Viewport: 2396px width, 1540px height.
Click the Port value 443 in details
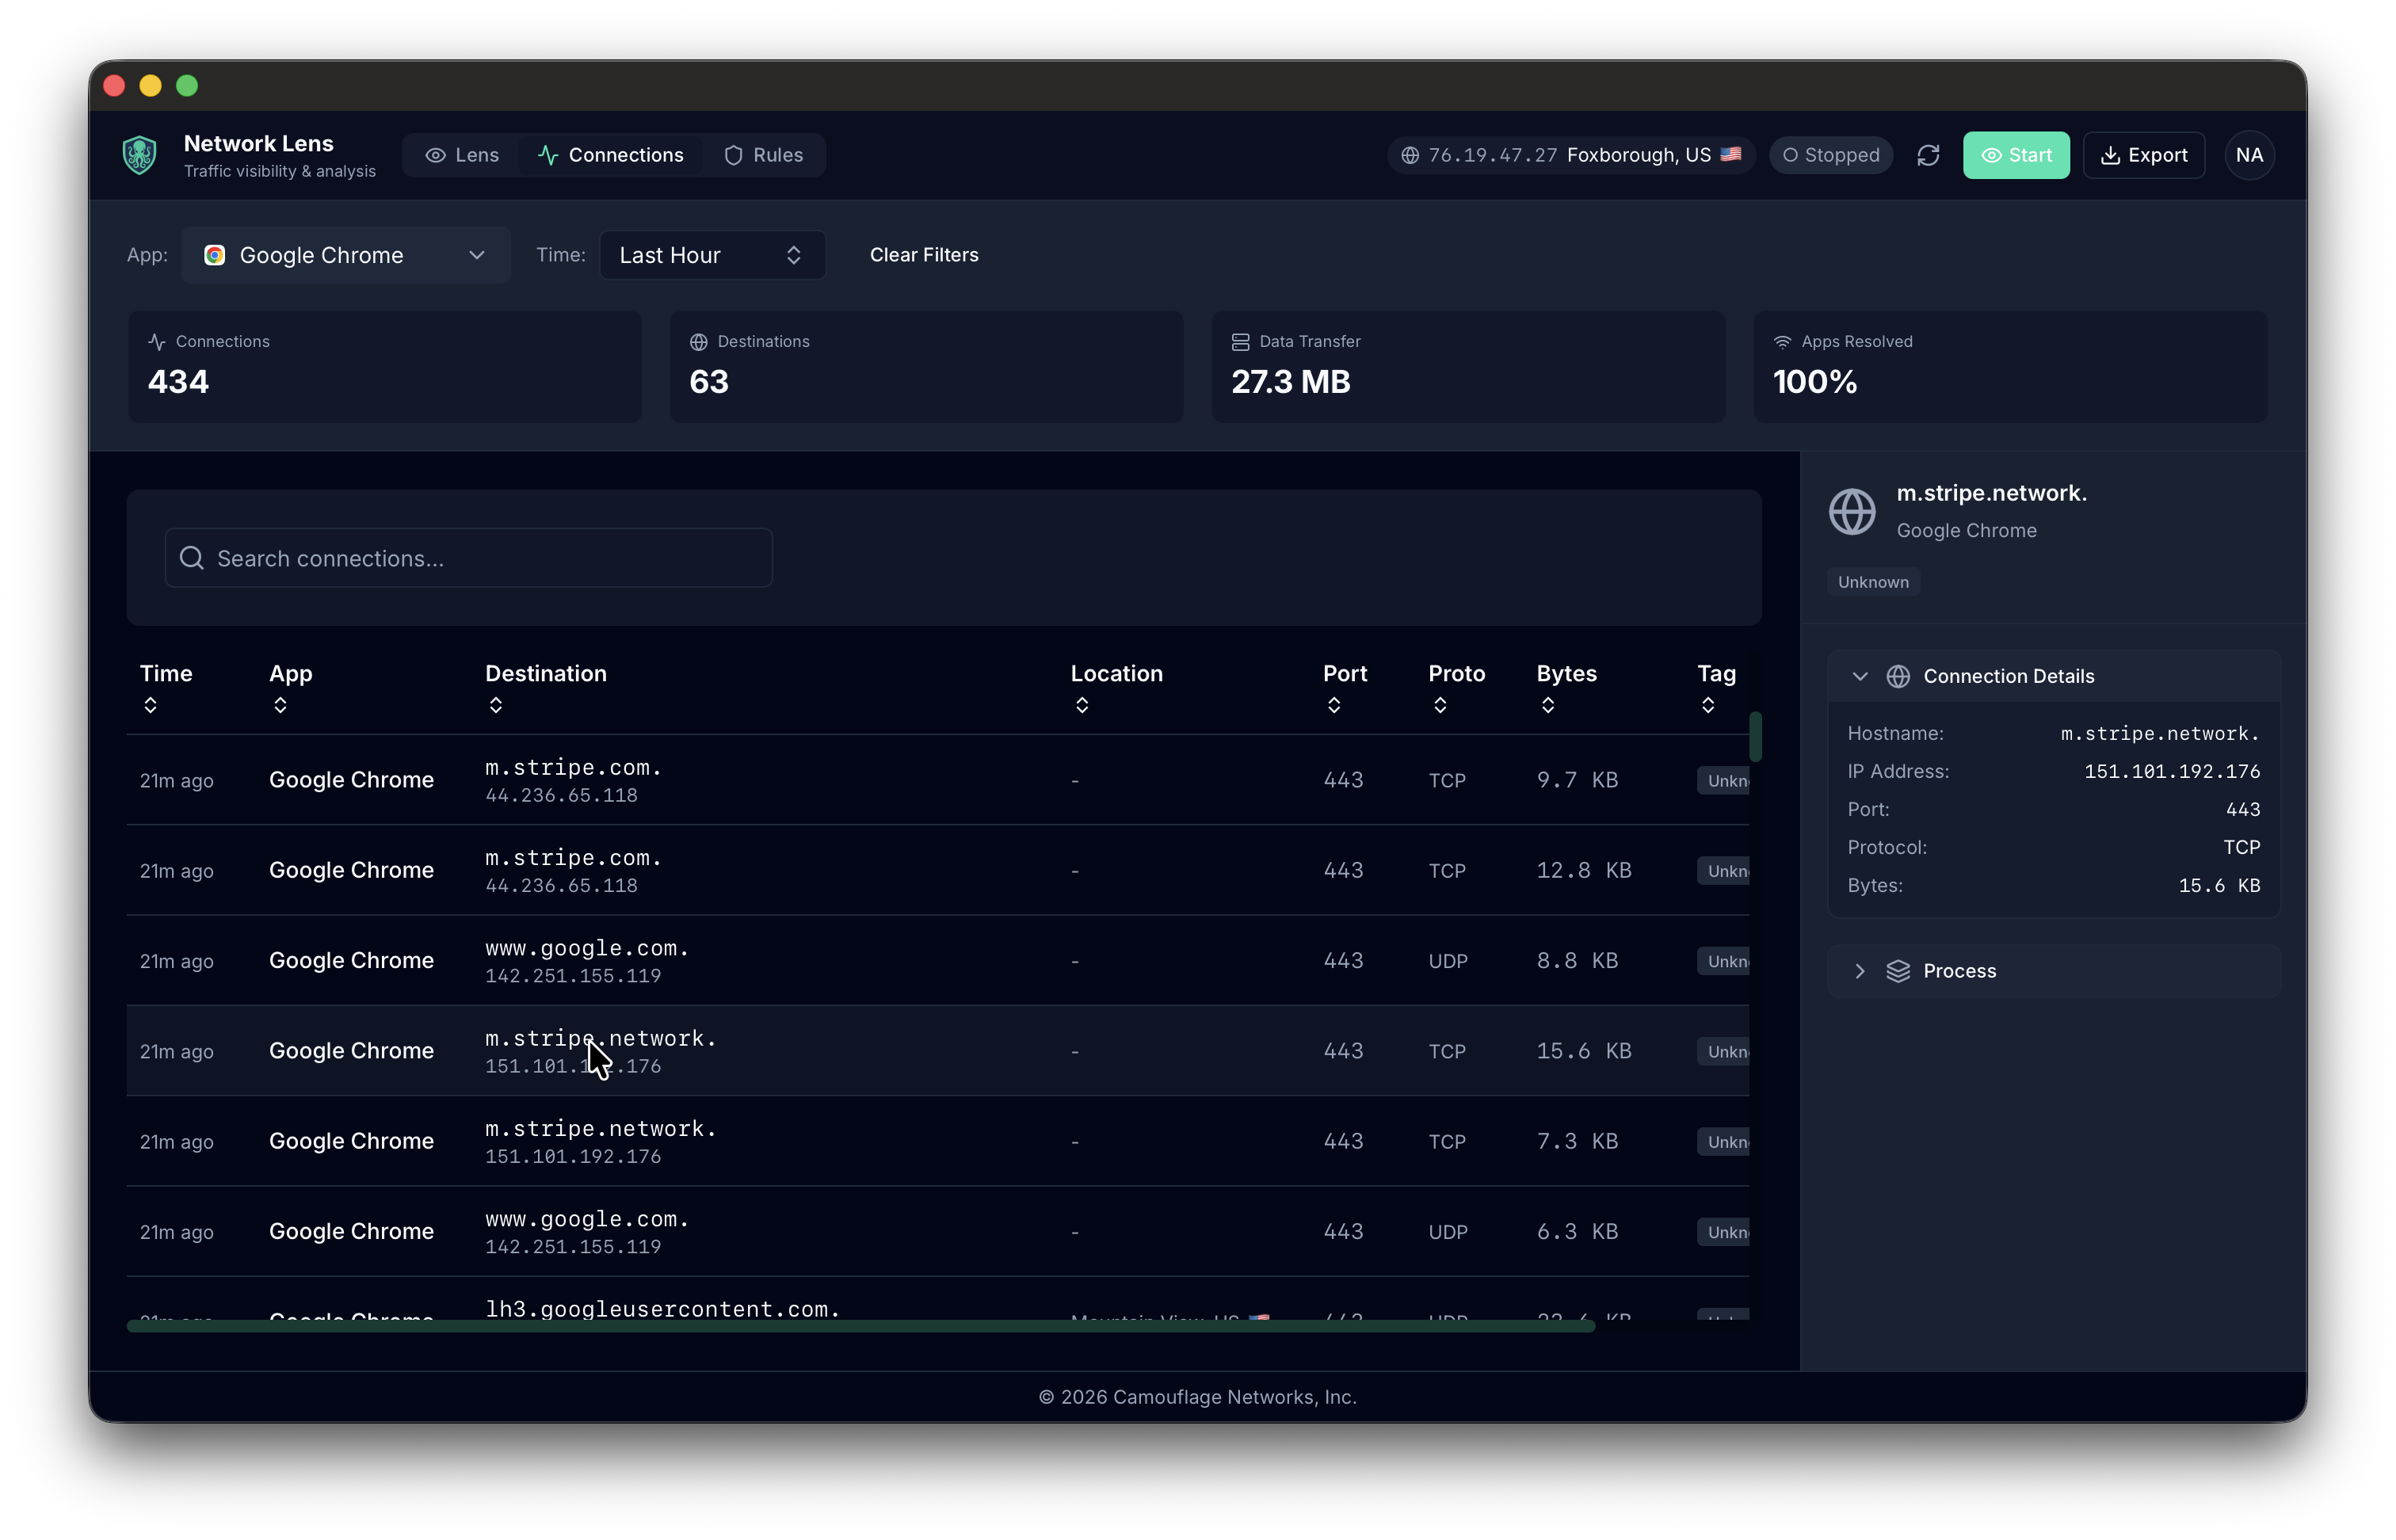(x=2243, y=809)
